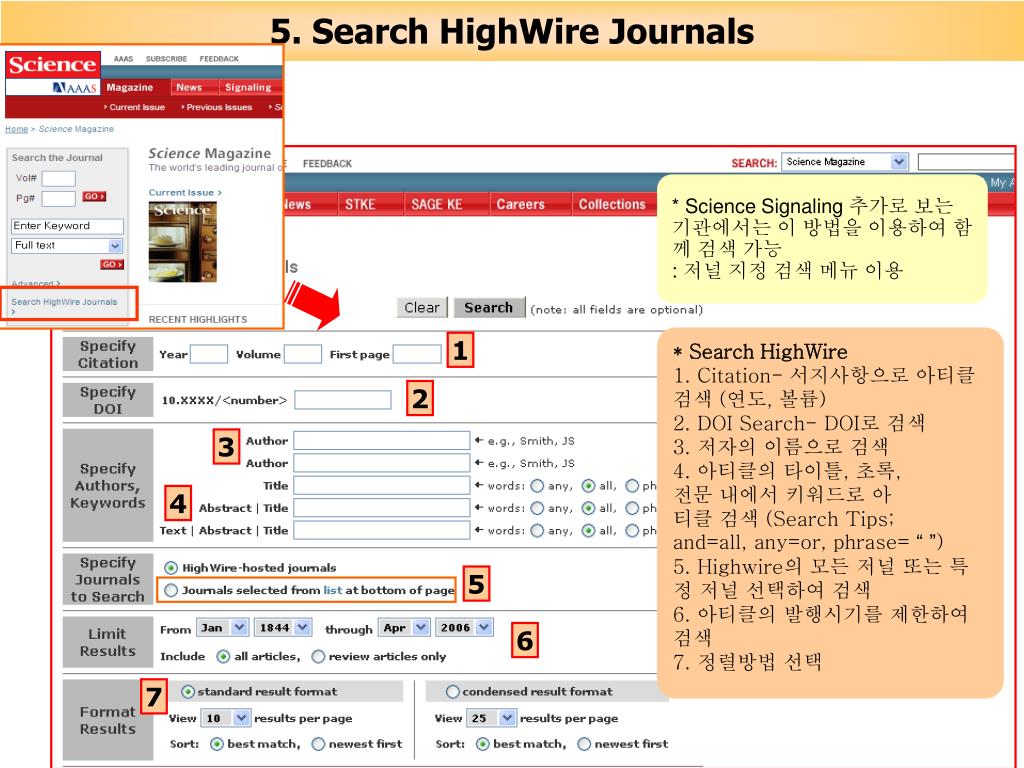Sort standard format results by newest first

coord(318,744)
